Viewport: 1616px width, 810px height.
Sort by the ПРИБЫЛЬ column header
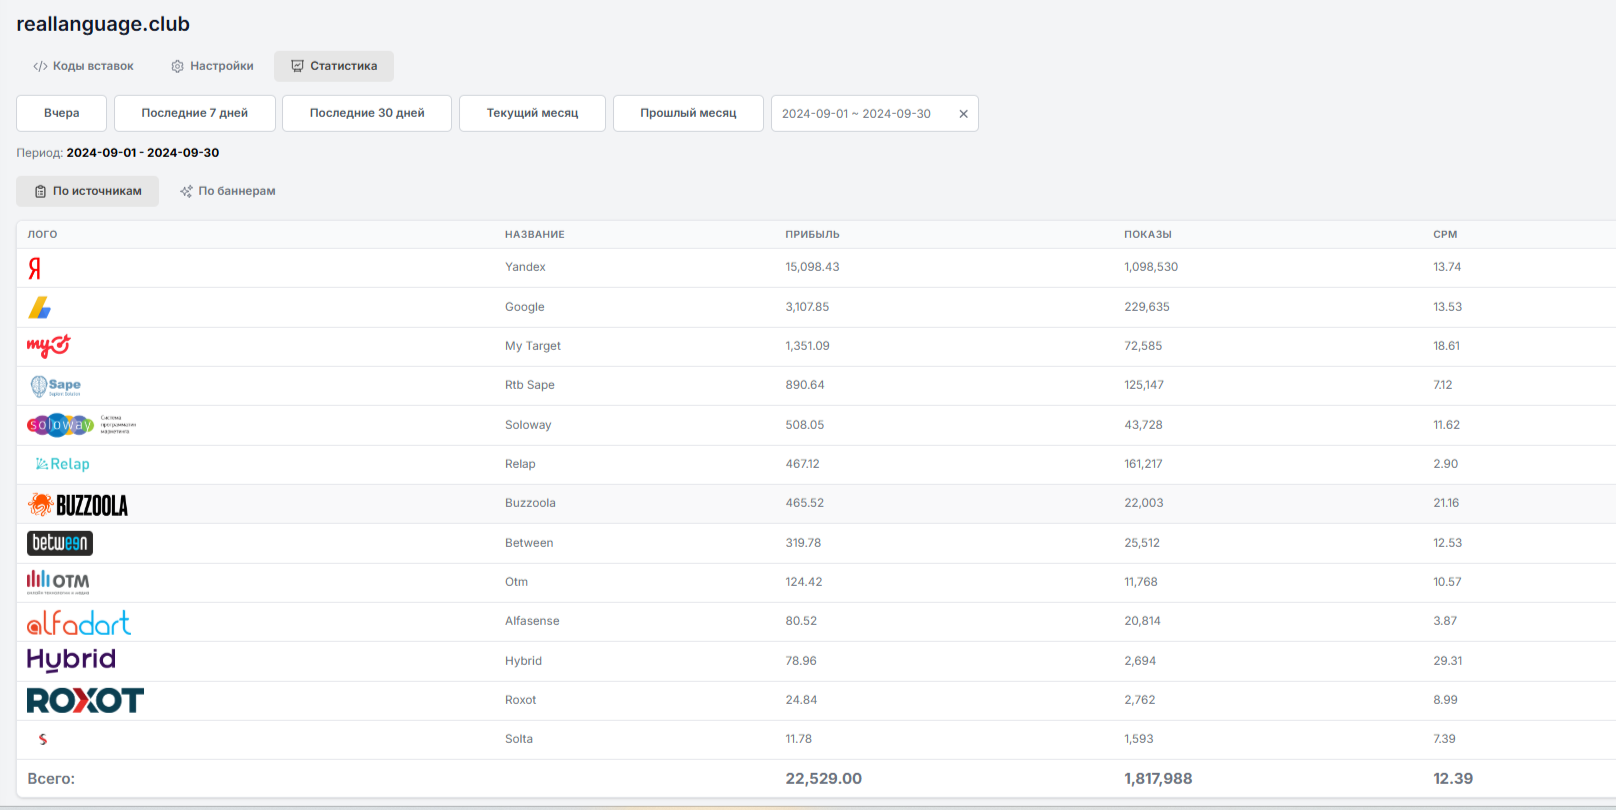coord(813,235)
